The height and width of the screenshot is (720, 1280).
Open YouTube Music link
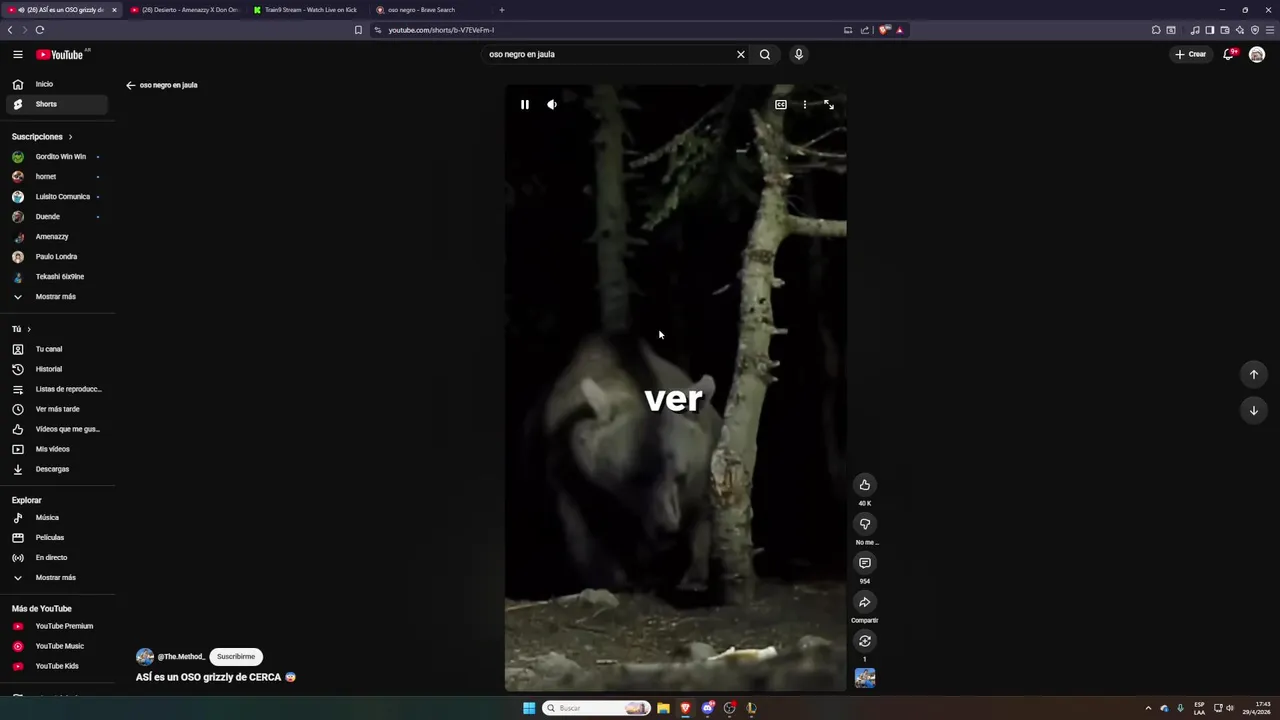coord(56,646)
